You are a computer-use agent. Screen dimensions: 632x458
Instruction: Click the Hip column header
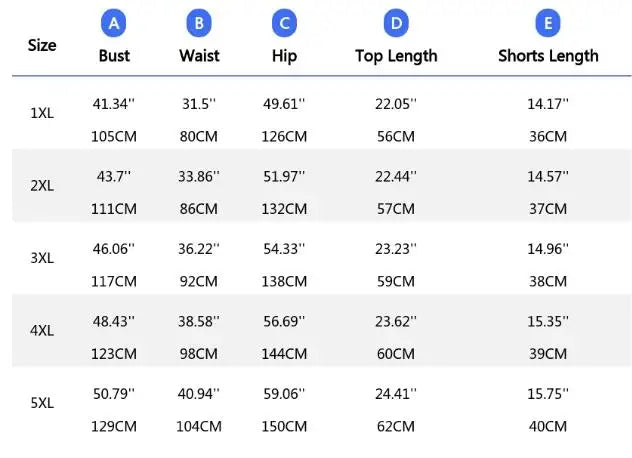pyautogui.click(x=284, y=56)
